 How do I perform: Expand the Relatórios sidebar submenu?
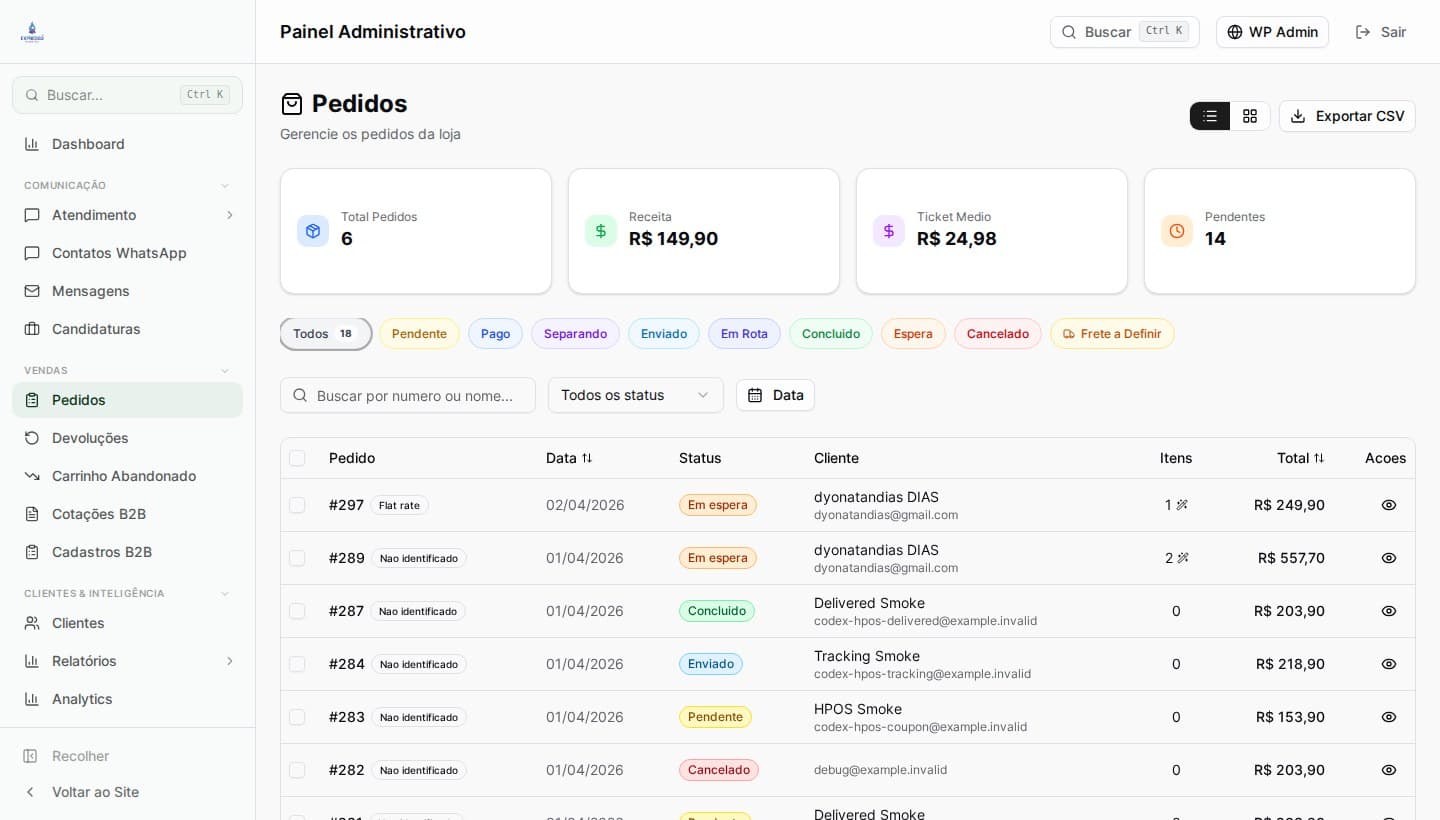click(229, 661)
